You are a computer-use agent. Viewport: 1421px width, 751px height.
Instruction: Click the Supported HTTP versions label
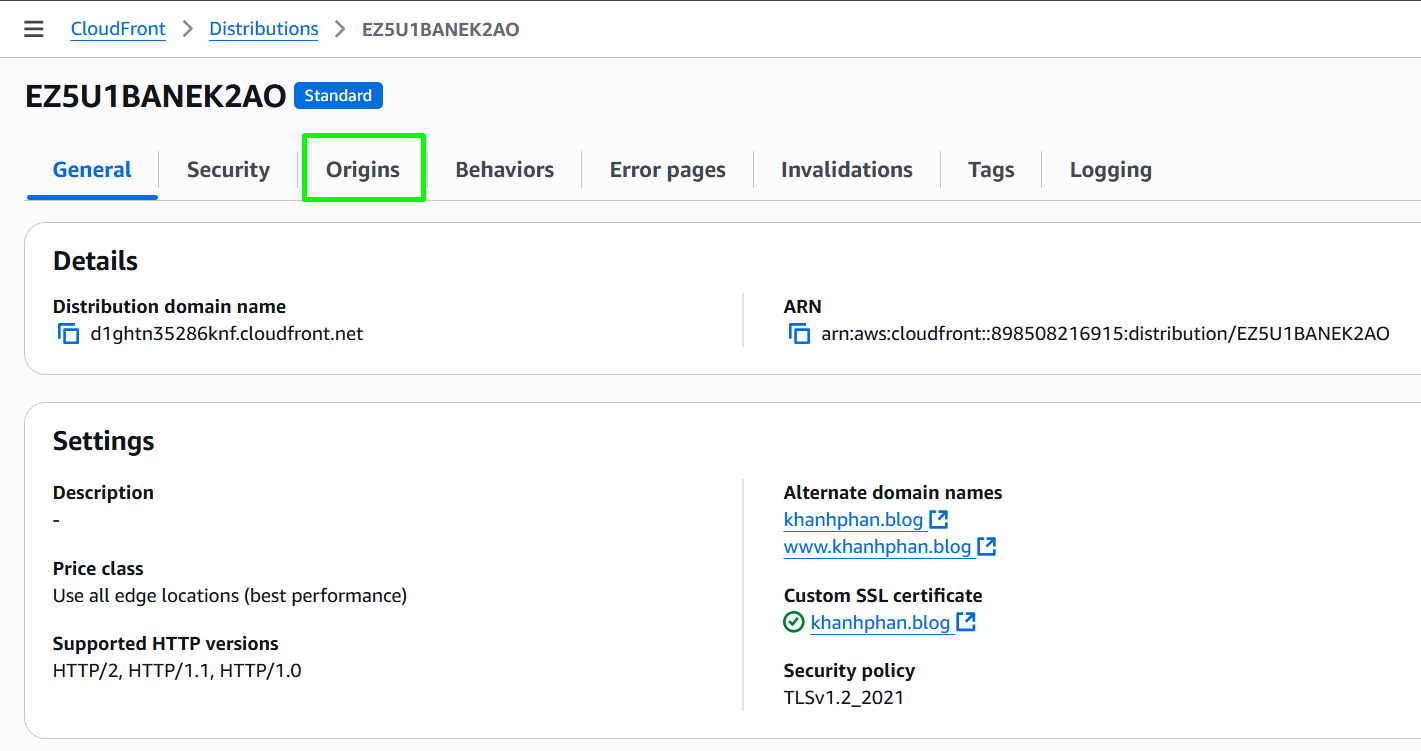click(x=166, y=644)
